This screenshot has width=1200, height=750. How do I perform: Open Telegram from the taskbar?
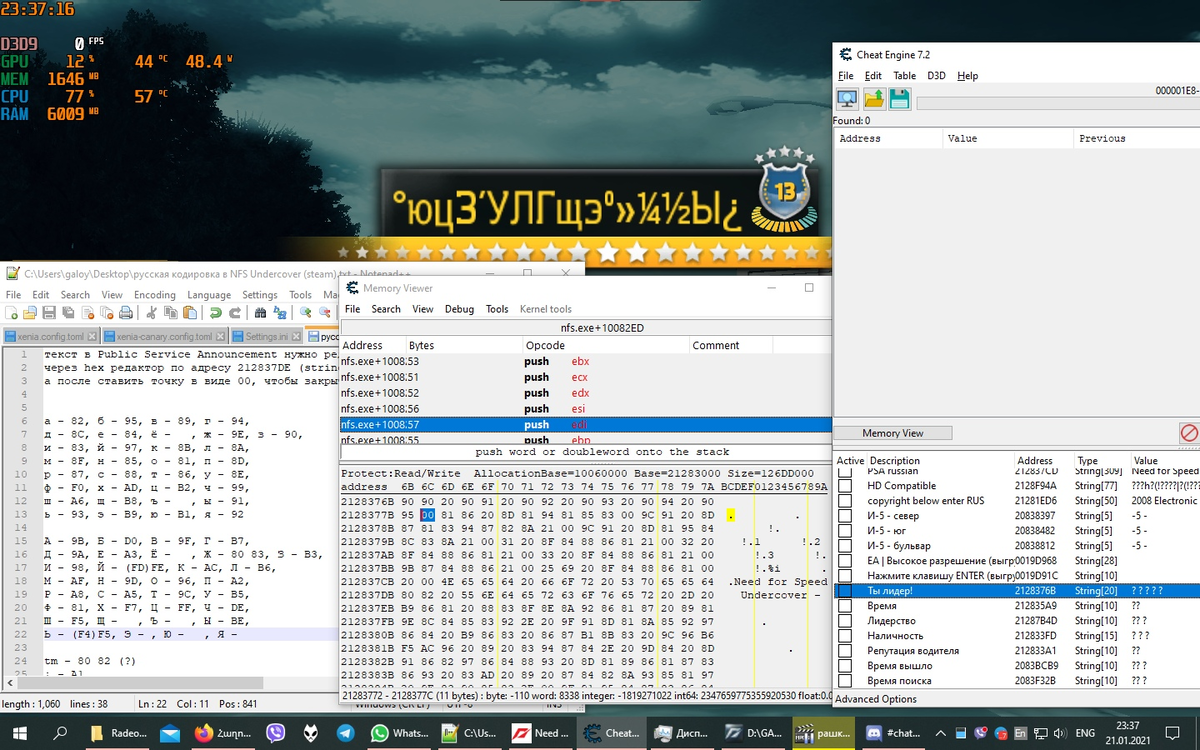(x=345, y=733)
